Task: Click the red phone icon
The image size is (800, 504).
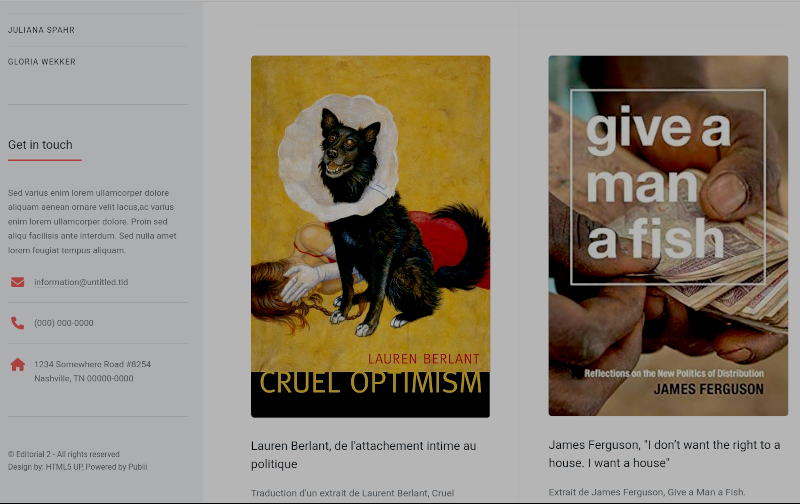Action: coord(17,323)
